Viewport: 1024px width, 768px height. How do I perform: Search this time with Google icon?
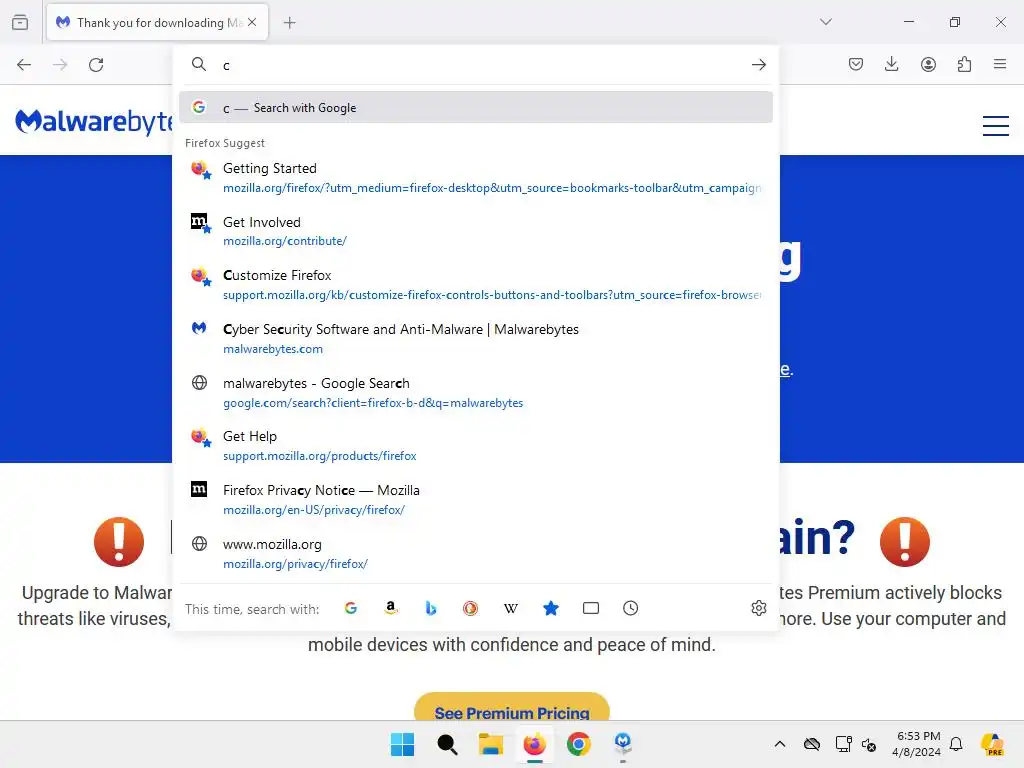click(351, 608)
